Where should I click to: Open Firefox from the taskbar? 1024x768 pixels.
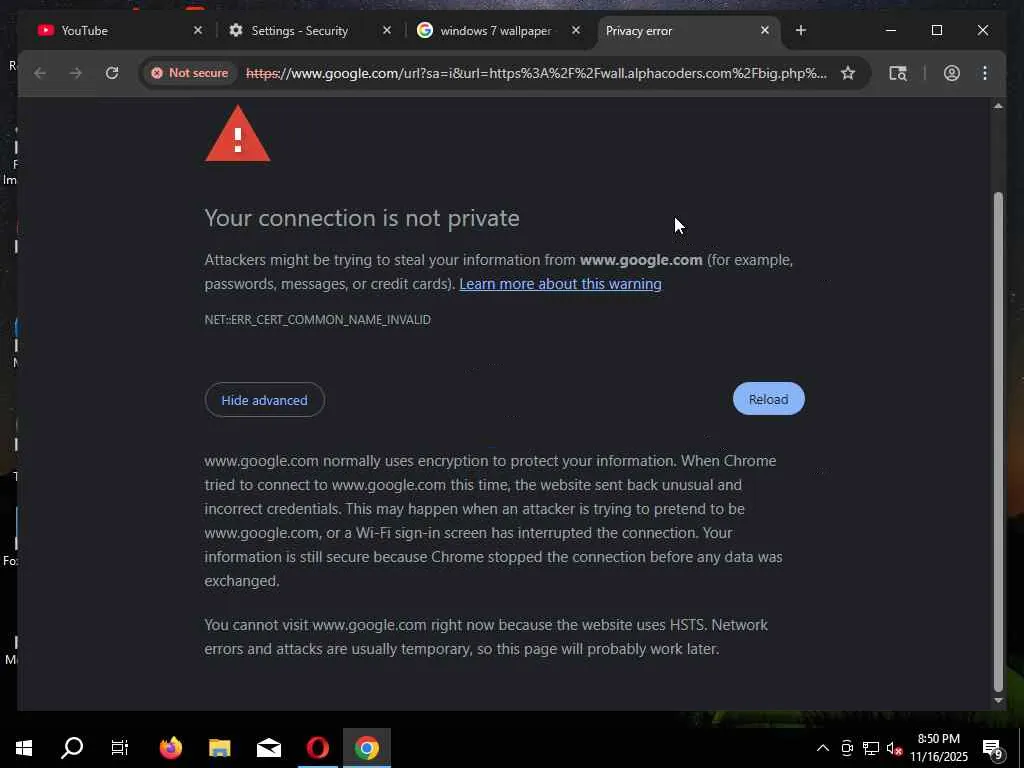pos(171,747)
